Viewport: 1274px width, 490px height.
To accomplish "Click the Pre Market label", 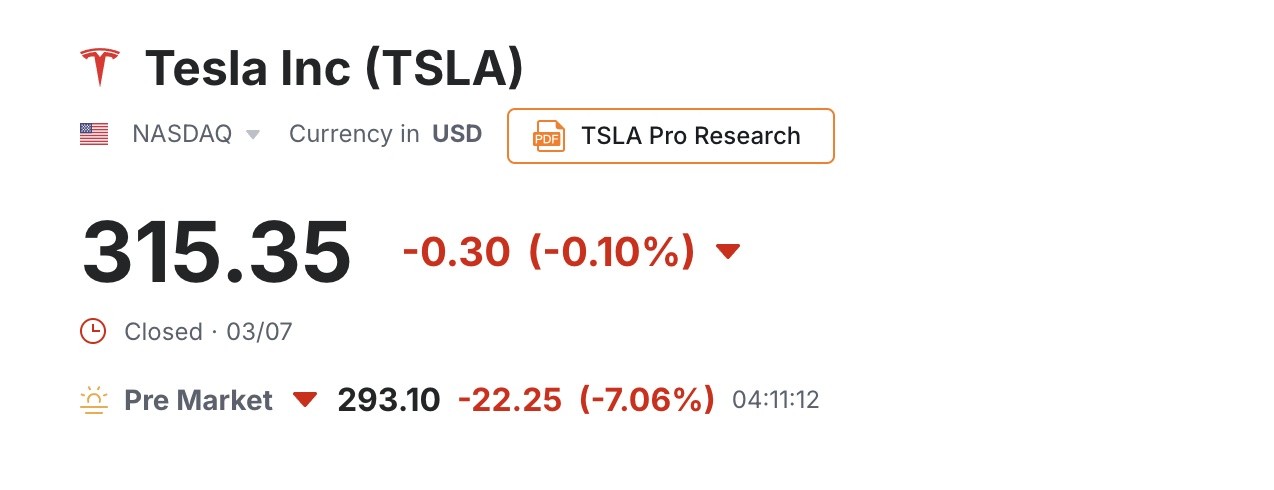I will tap(198, 400).
